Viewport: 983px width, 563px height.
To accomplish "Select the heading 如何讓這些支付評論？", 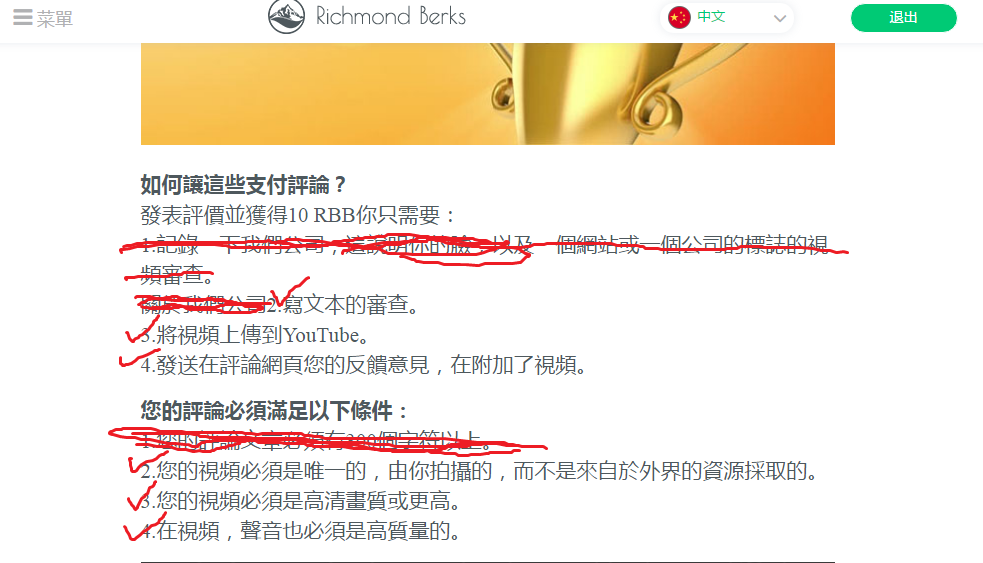I will point(243,184).
